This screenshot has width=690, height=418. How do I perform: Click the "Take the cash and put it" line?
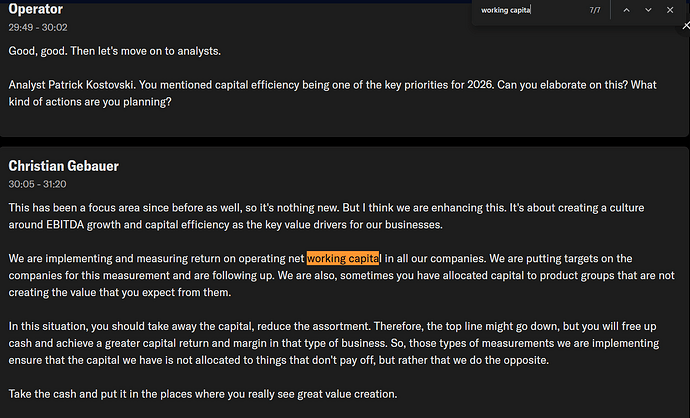203,394
